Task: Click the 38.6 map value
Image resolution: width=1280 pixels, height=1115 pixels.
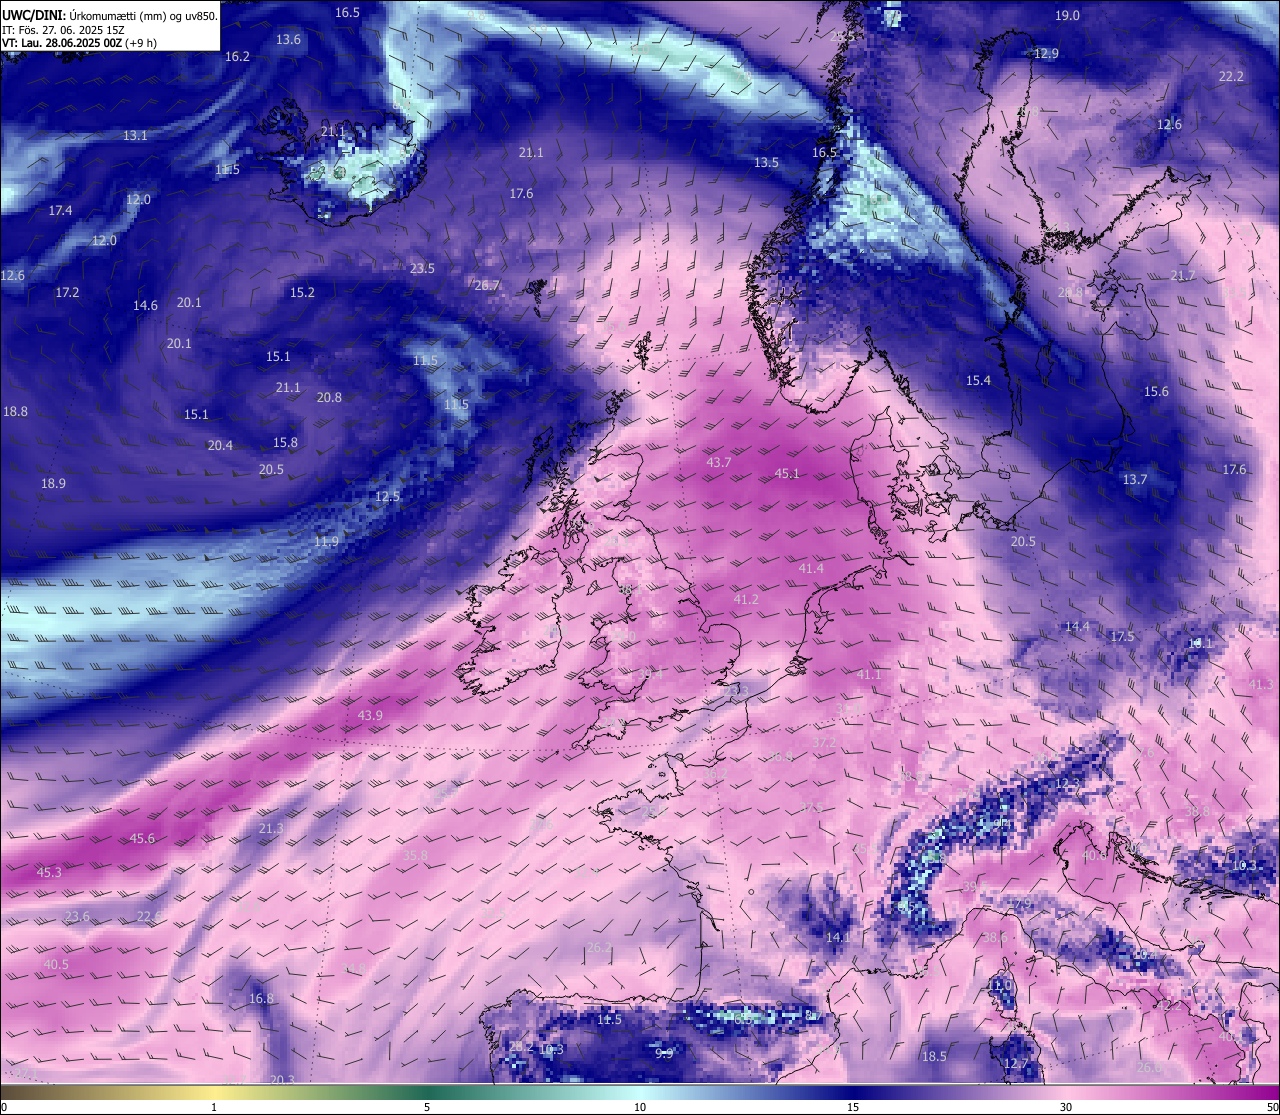Action: 995,938
